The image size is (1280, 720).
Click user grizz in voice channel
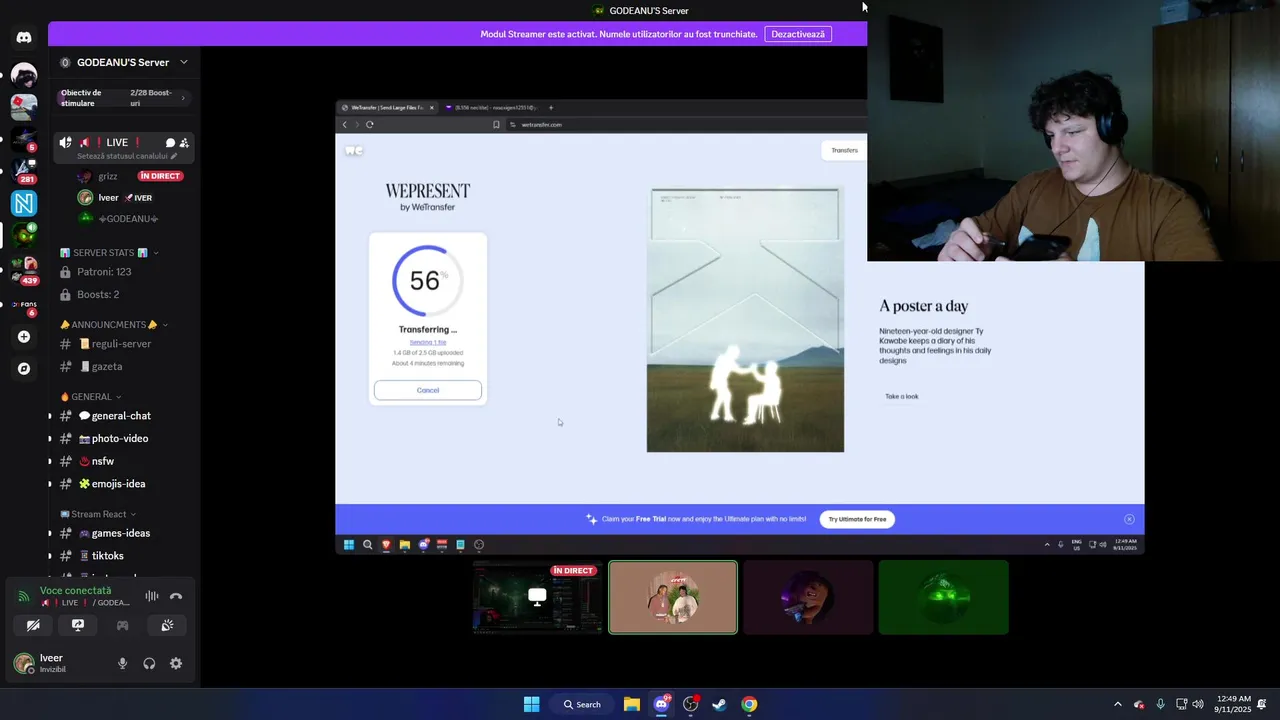point(108,176)
